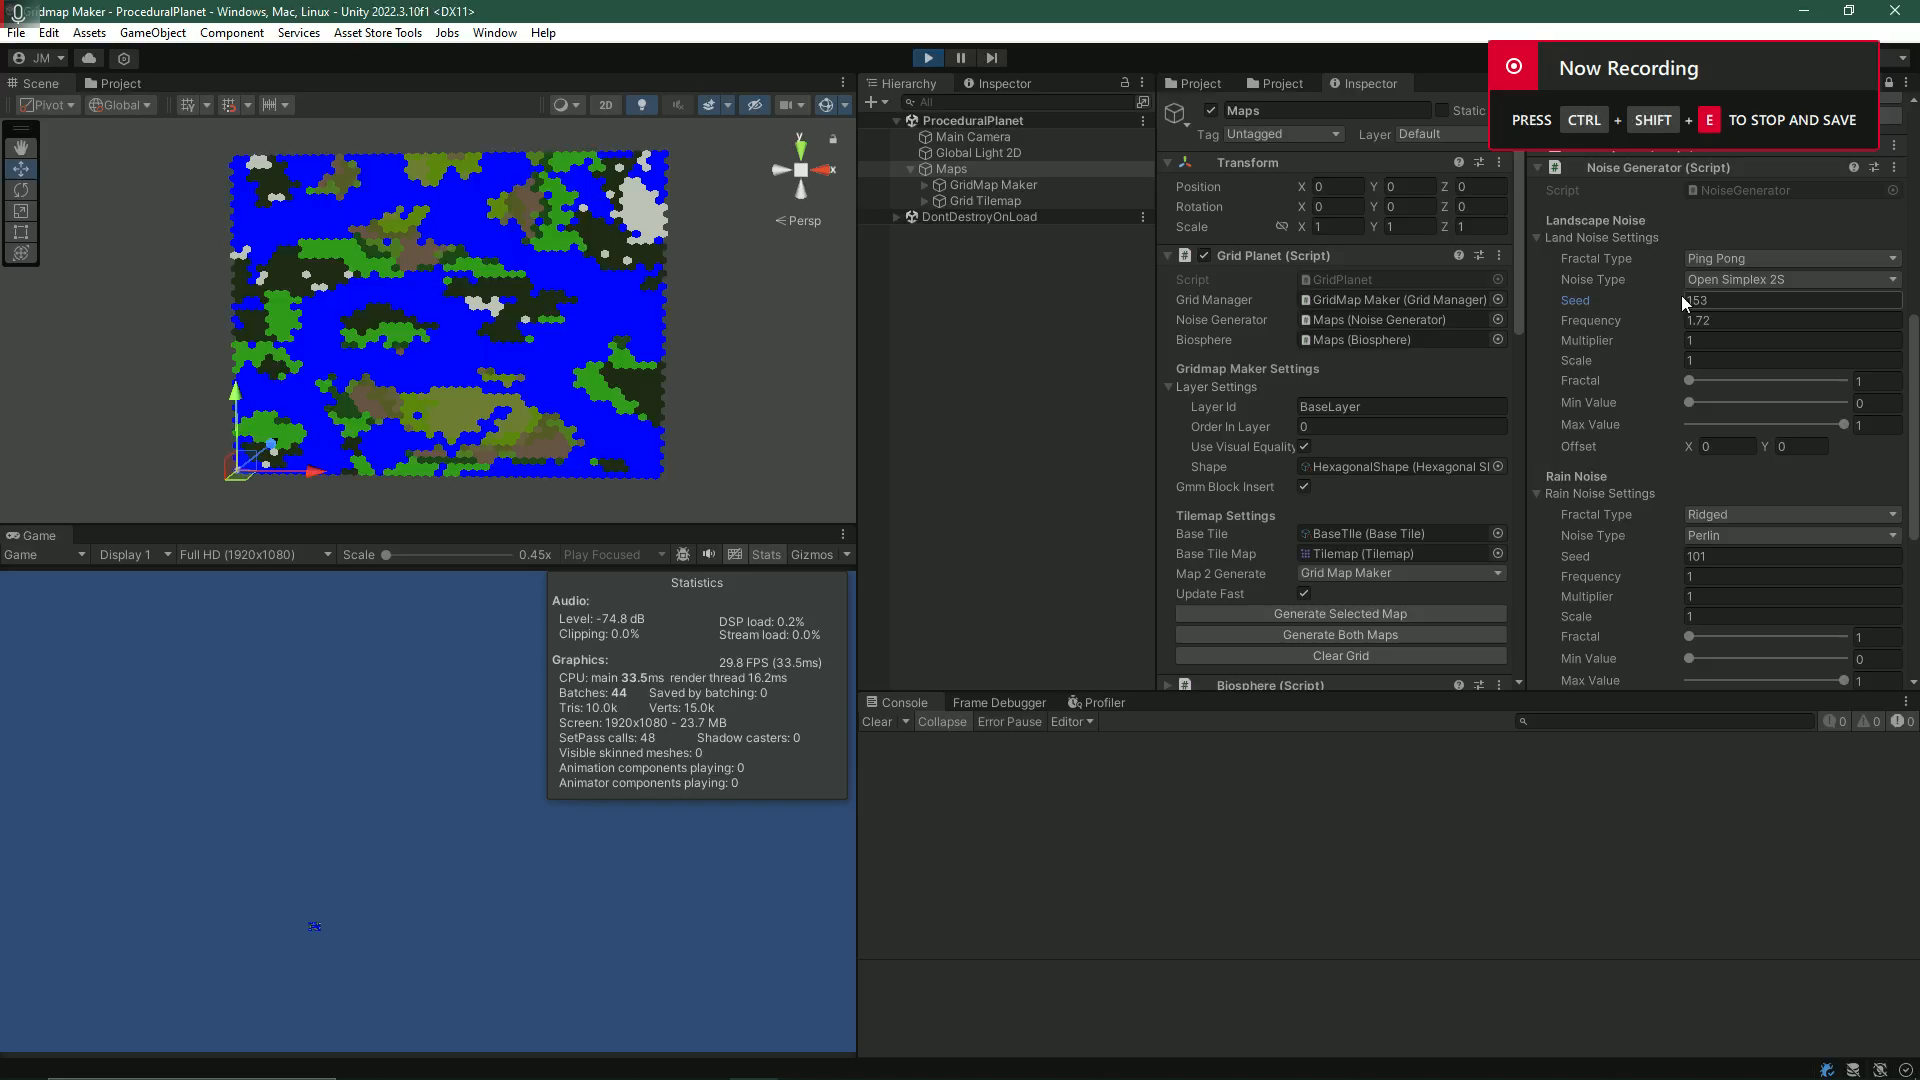Open the Window menu
This screenshot has width=1920, height=1080.
[x=495, y=33]
